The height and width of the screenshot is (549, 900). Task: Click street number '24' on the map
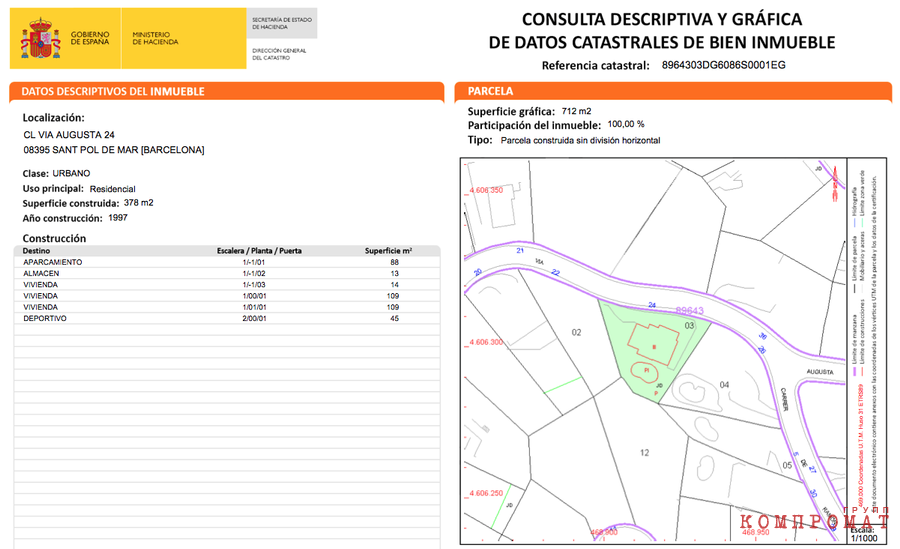[x=652, y=305]
